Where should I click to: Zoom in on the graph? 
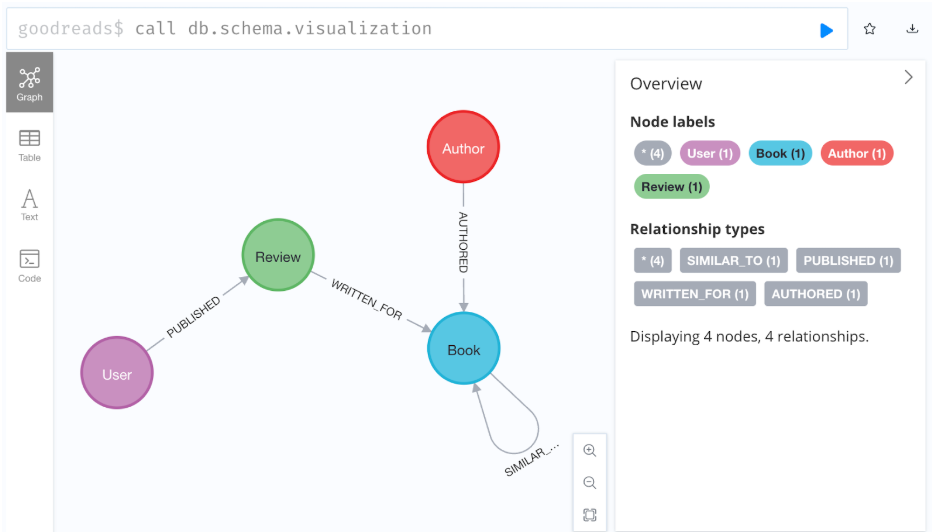590,451
